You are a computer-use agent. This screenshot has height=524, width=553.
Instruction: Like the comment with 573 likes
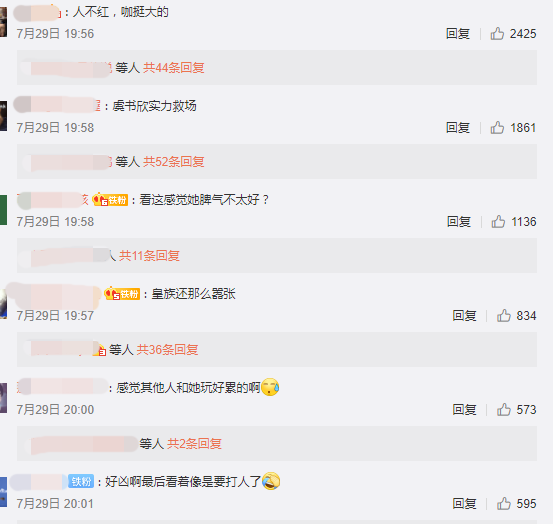tap(504, 410)
